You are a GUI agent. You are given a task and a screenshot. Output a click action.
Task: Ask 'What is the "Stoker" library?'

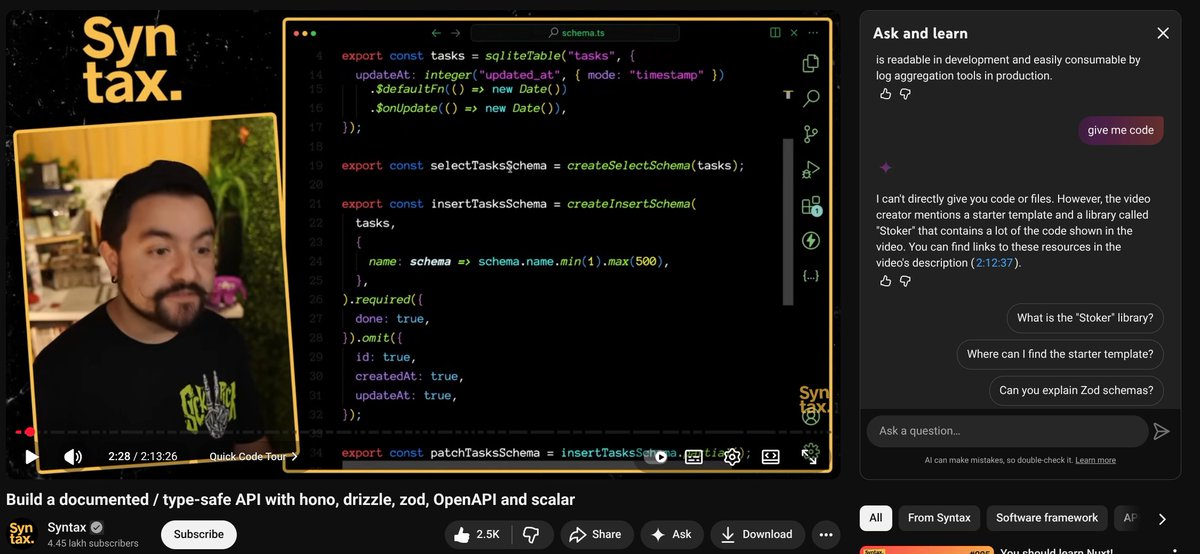pyautogui.click(x=1085, y=318)
